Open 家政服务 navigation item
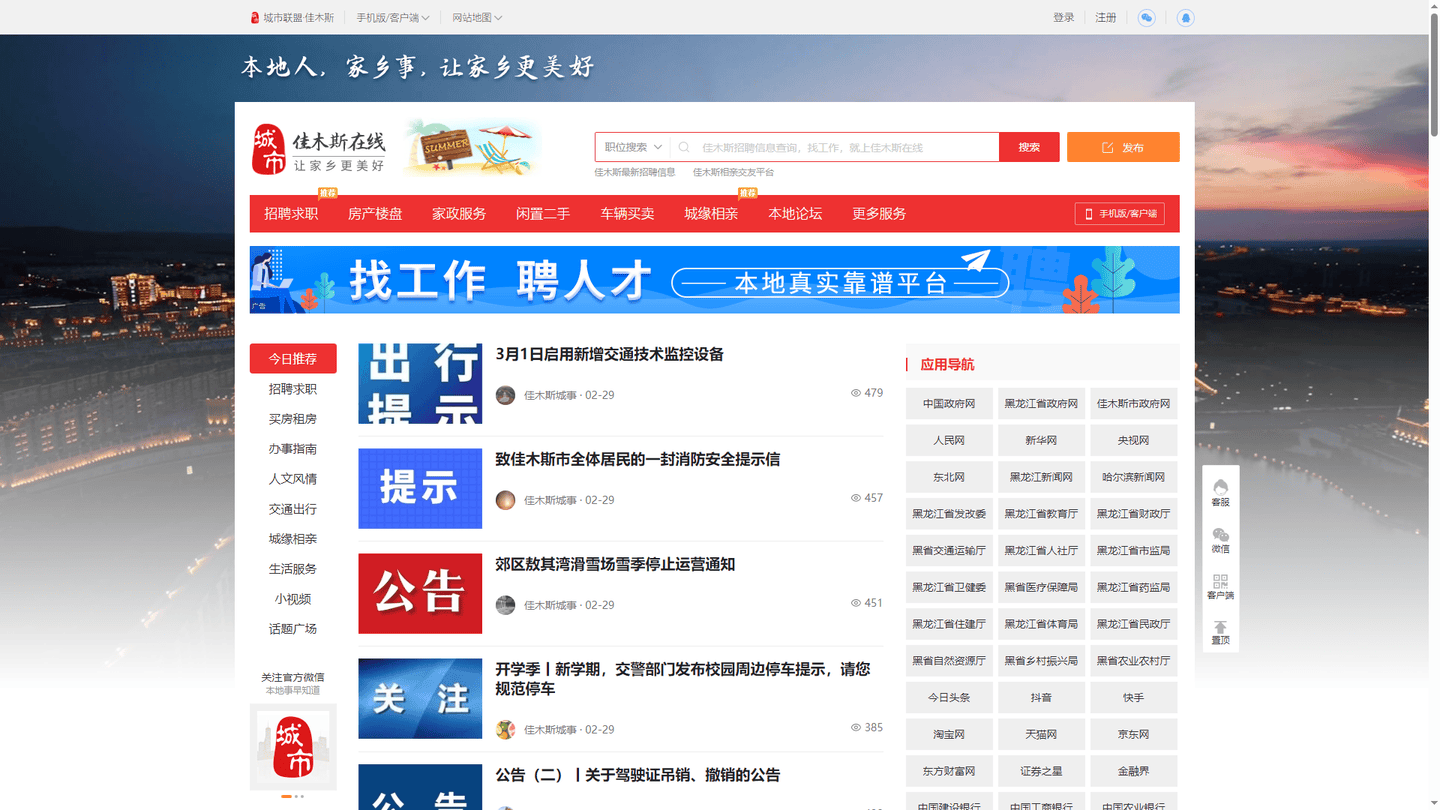 [x=459, y=214]
